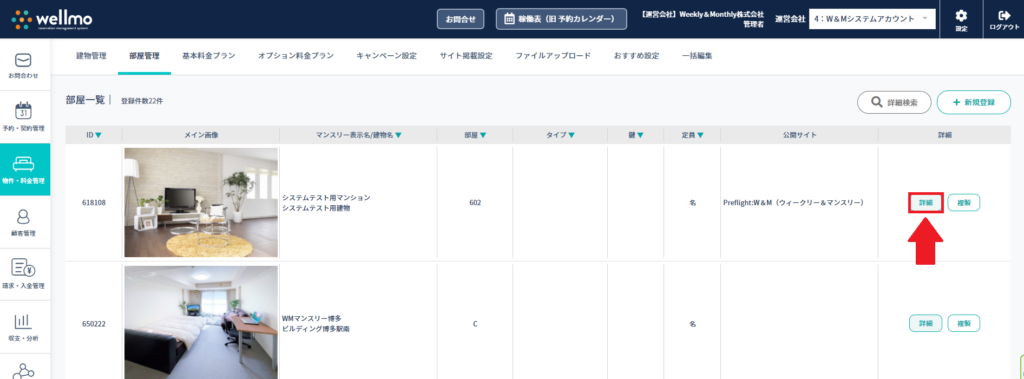Open the 設定 gear icon
Screen dimensions: 1024x379
point(961,20)
